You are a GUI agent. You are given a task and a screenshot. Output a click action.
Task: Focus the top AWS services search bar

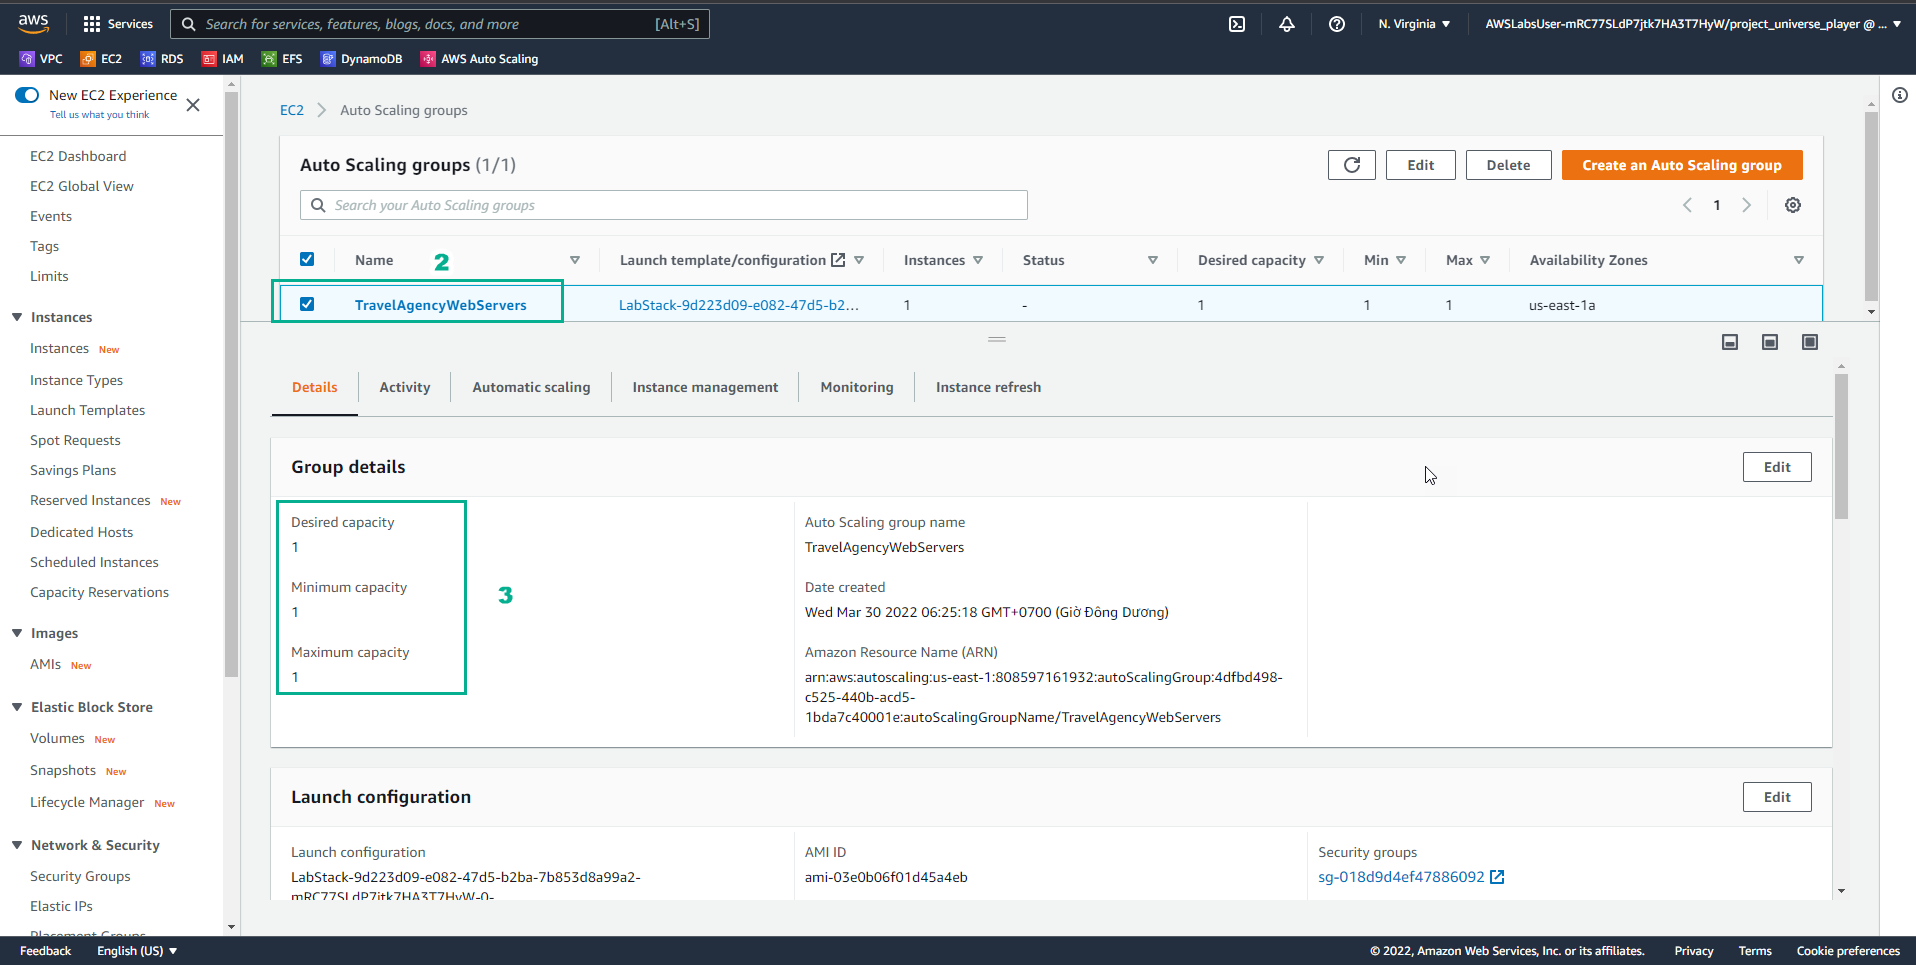440,24
